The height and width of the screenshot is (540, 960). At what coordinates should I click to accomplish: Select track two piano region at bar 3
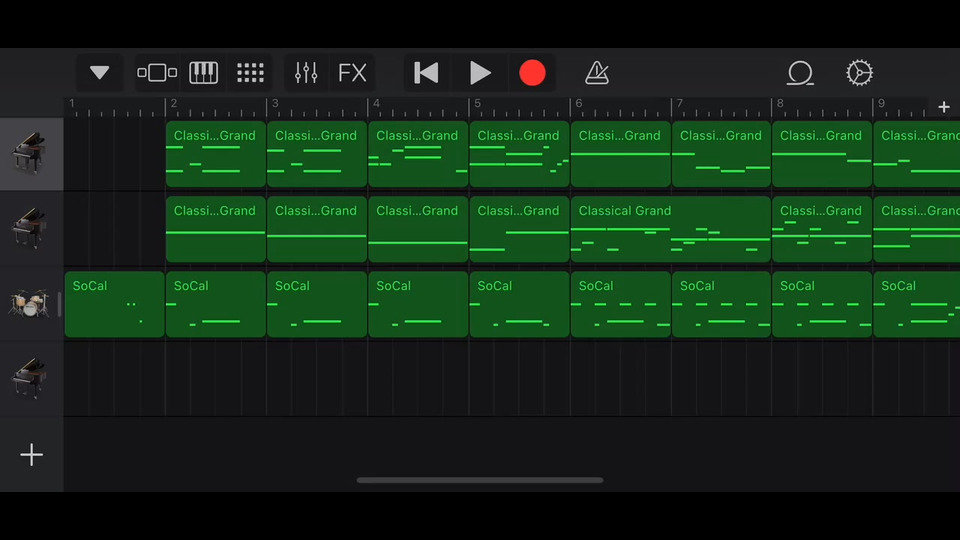[x=317, y=229]
